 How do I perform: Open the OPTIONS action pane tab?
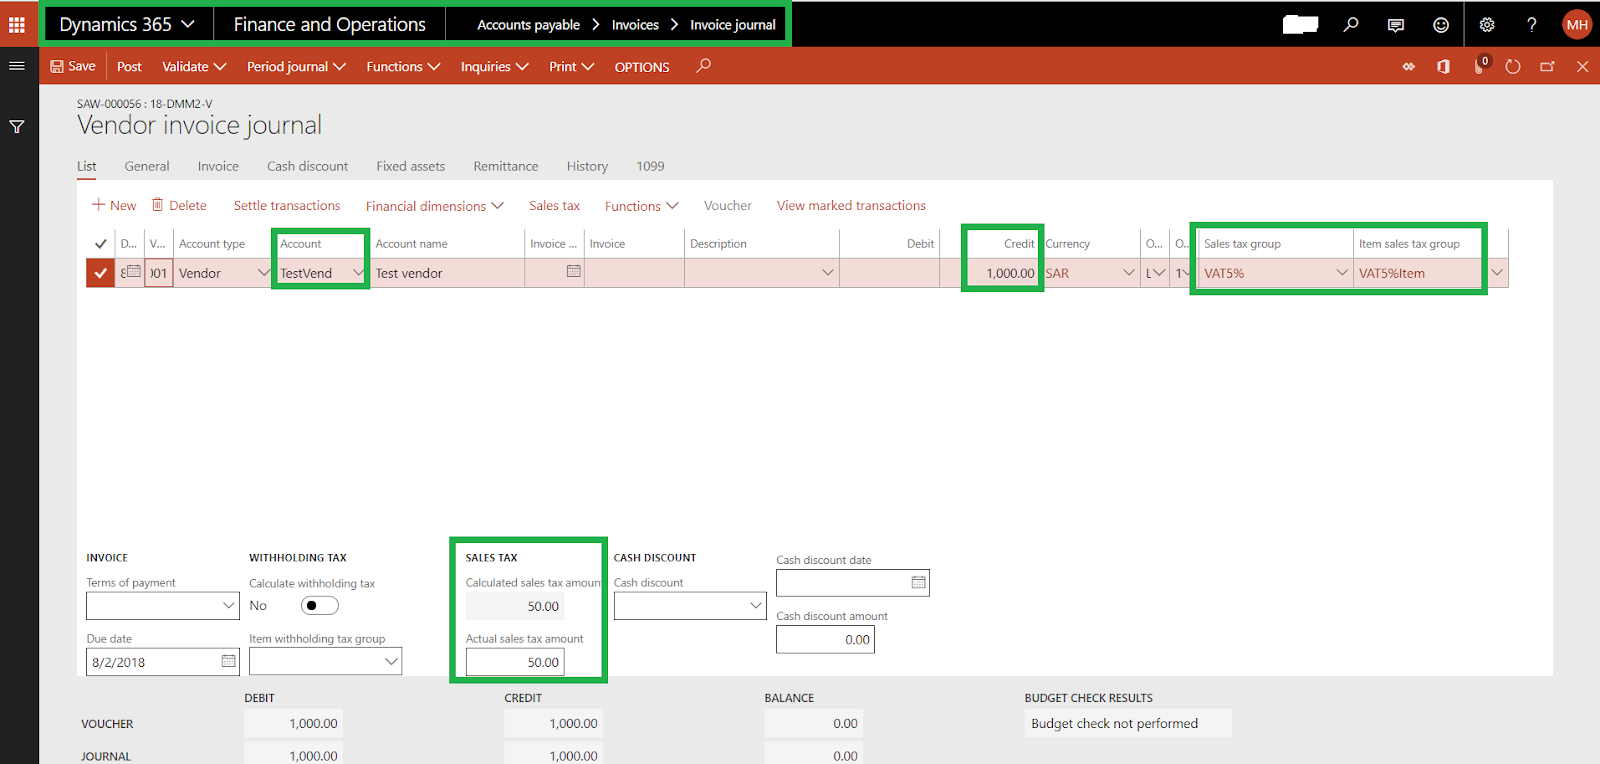(642, 67)
